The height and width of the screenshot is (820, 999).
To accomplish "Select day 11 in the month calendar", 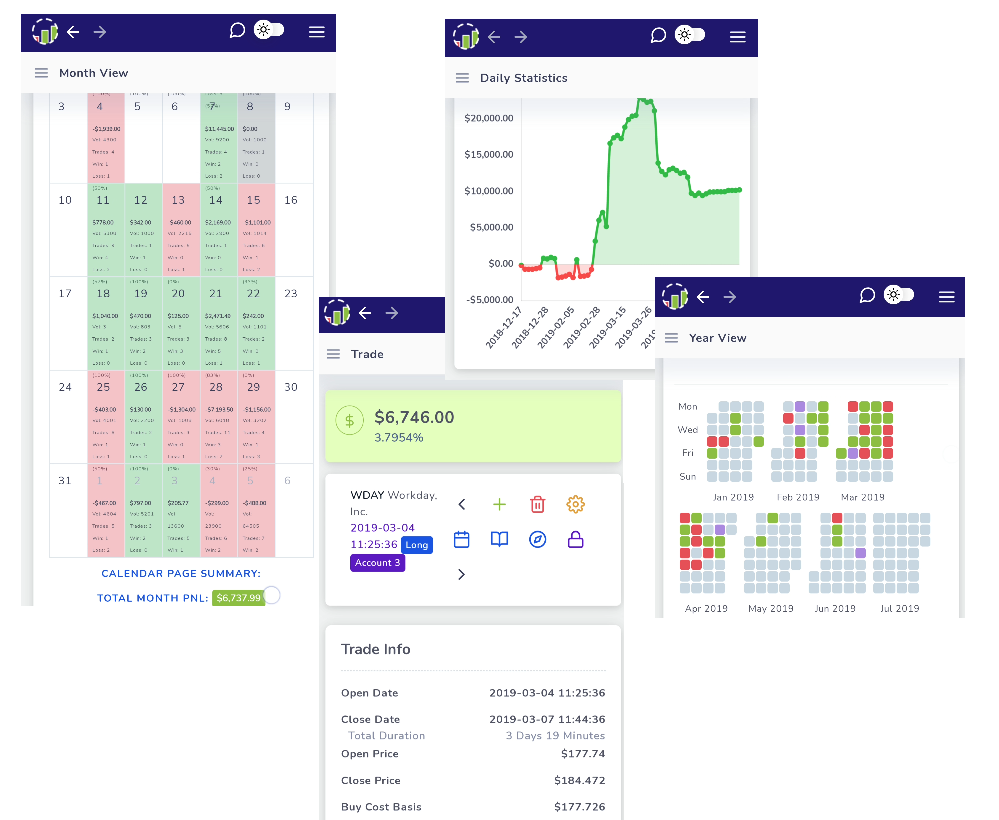I will pyautogui.click(x=106, y=230).
